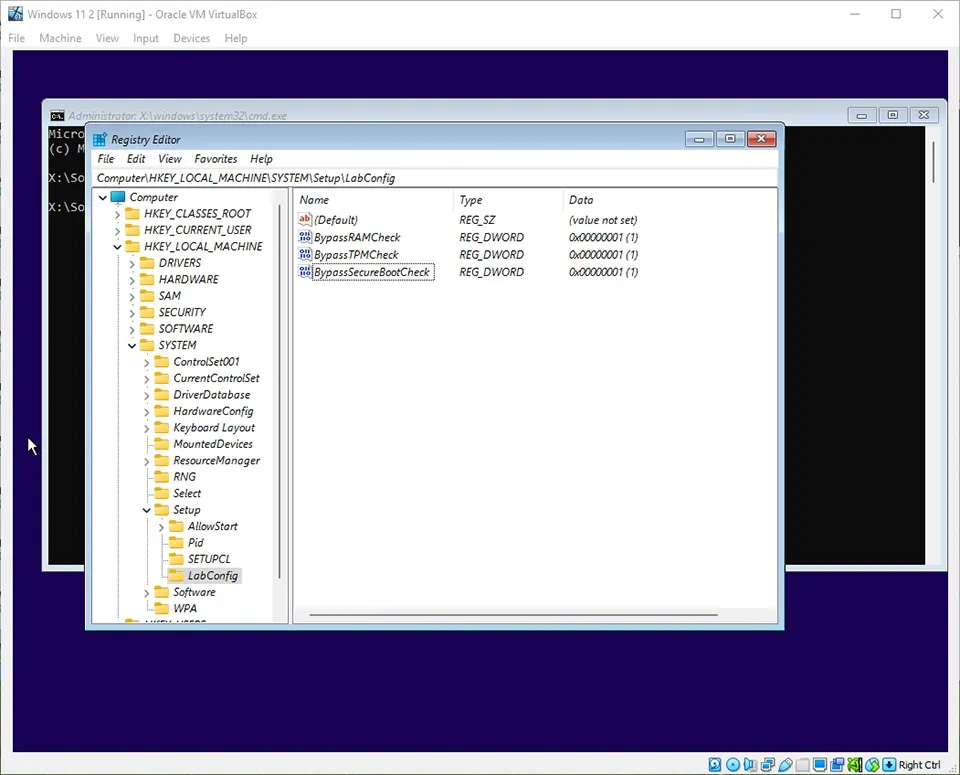Open Registry Editor Help menu
Screen dimensions: 960x775
(261, 159)
